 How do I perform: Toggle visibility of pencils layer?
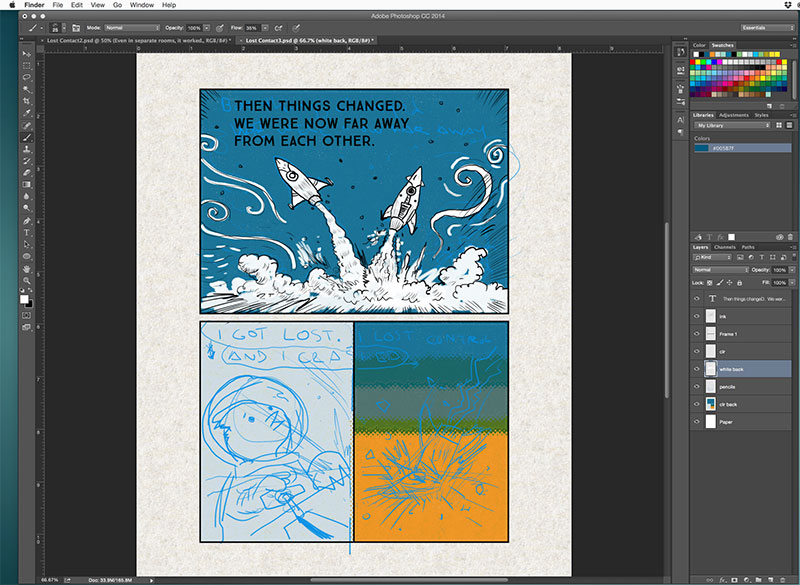697,386
